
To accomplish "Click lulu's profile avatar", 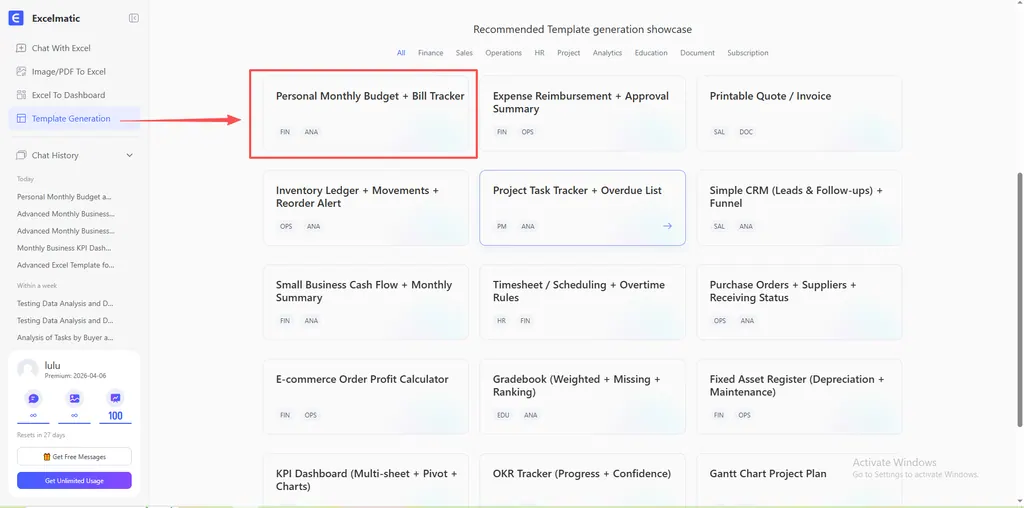I will click(x=28, y=369).
